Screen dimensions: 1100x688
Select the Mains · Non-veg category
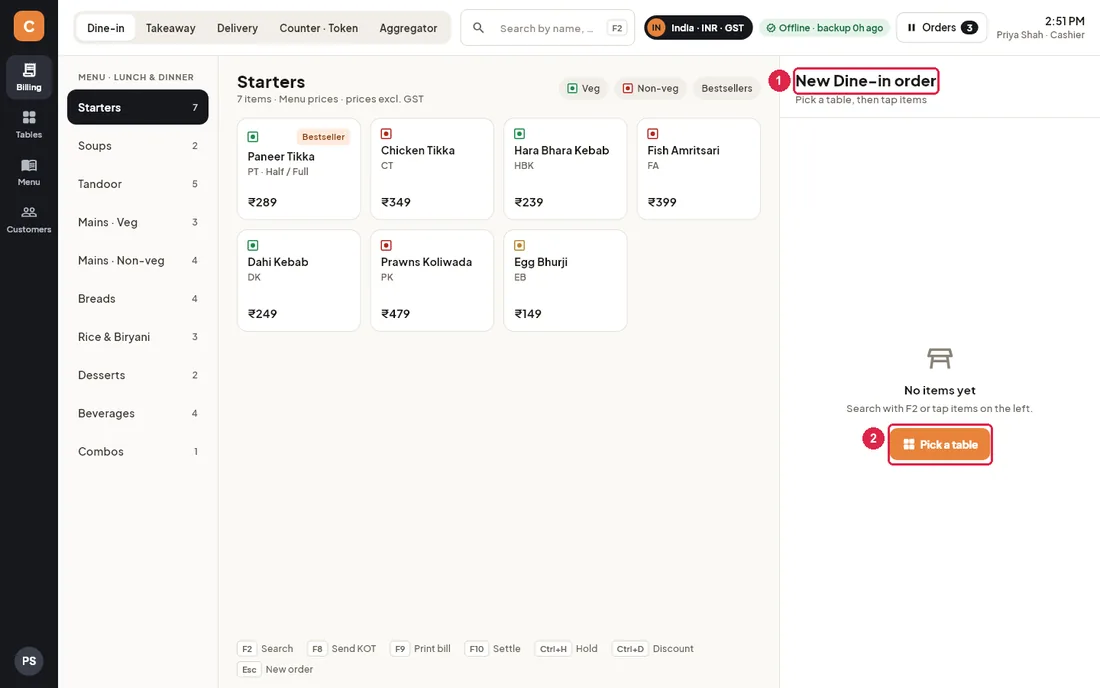138,260
